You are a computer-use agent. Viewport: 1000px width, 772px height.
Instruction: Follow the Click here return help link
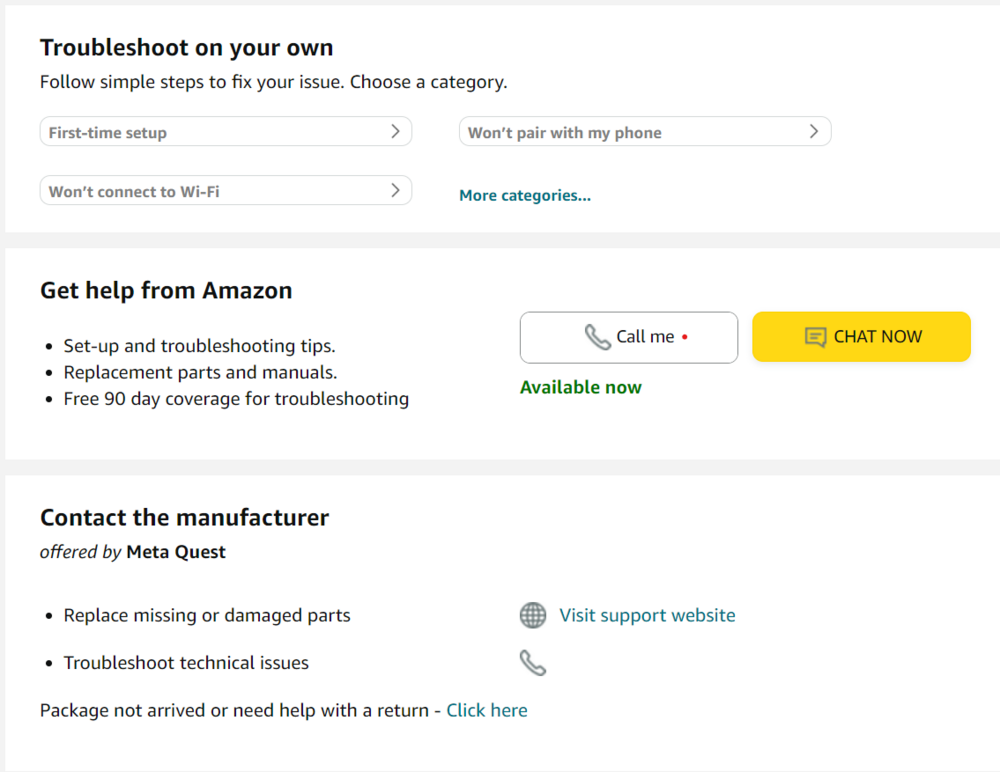tap(487, 710)
